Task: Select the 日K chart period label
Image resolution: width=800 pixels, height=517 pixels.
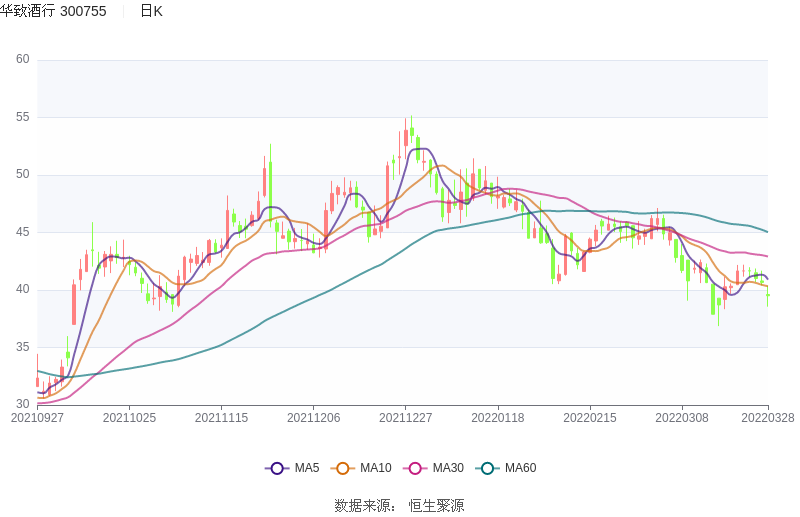Action: (x=151, y=11)
